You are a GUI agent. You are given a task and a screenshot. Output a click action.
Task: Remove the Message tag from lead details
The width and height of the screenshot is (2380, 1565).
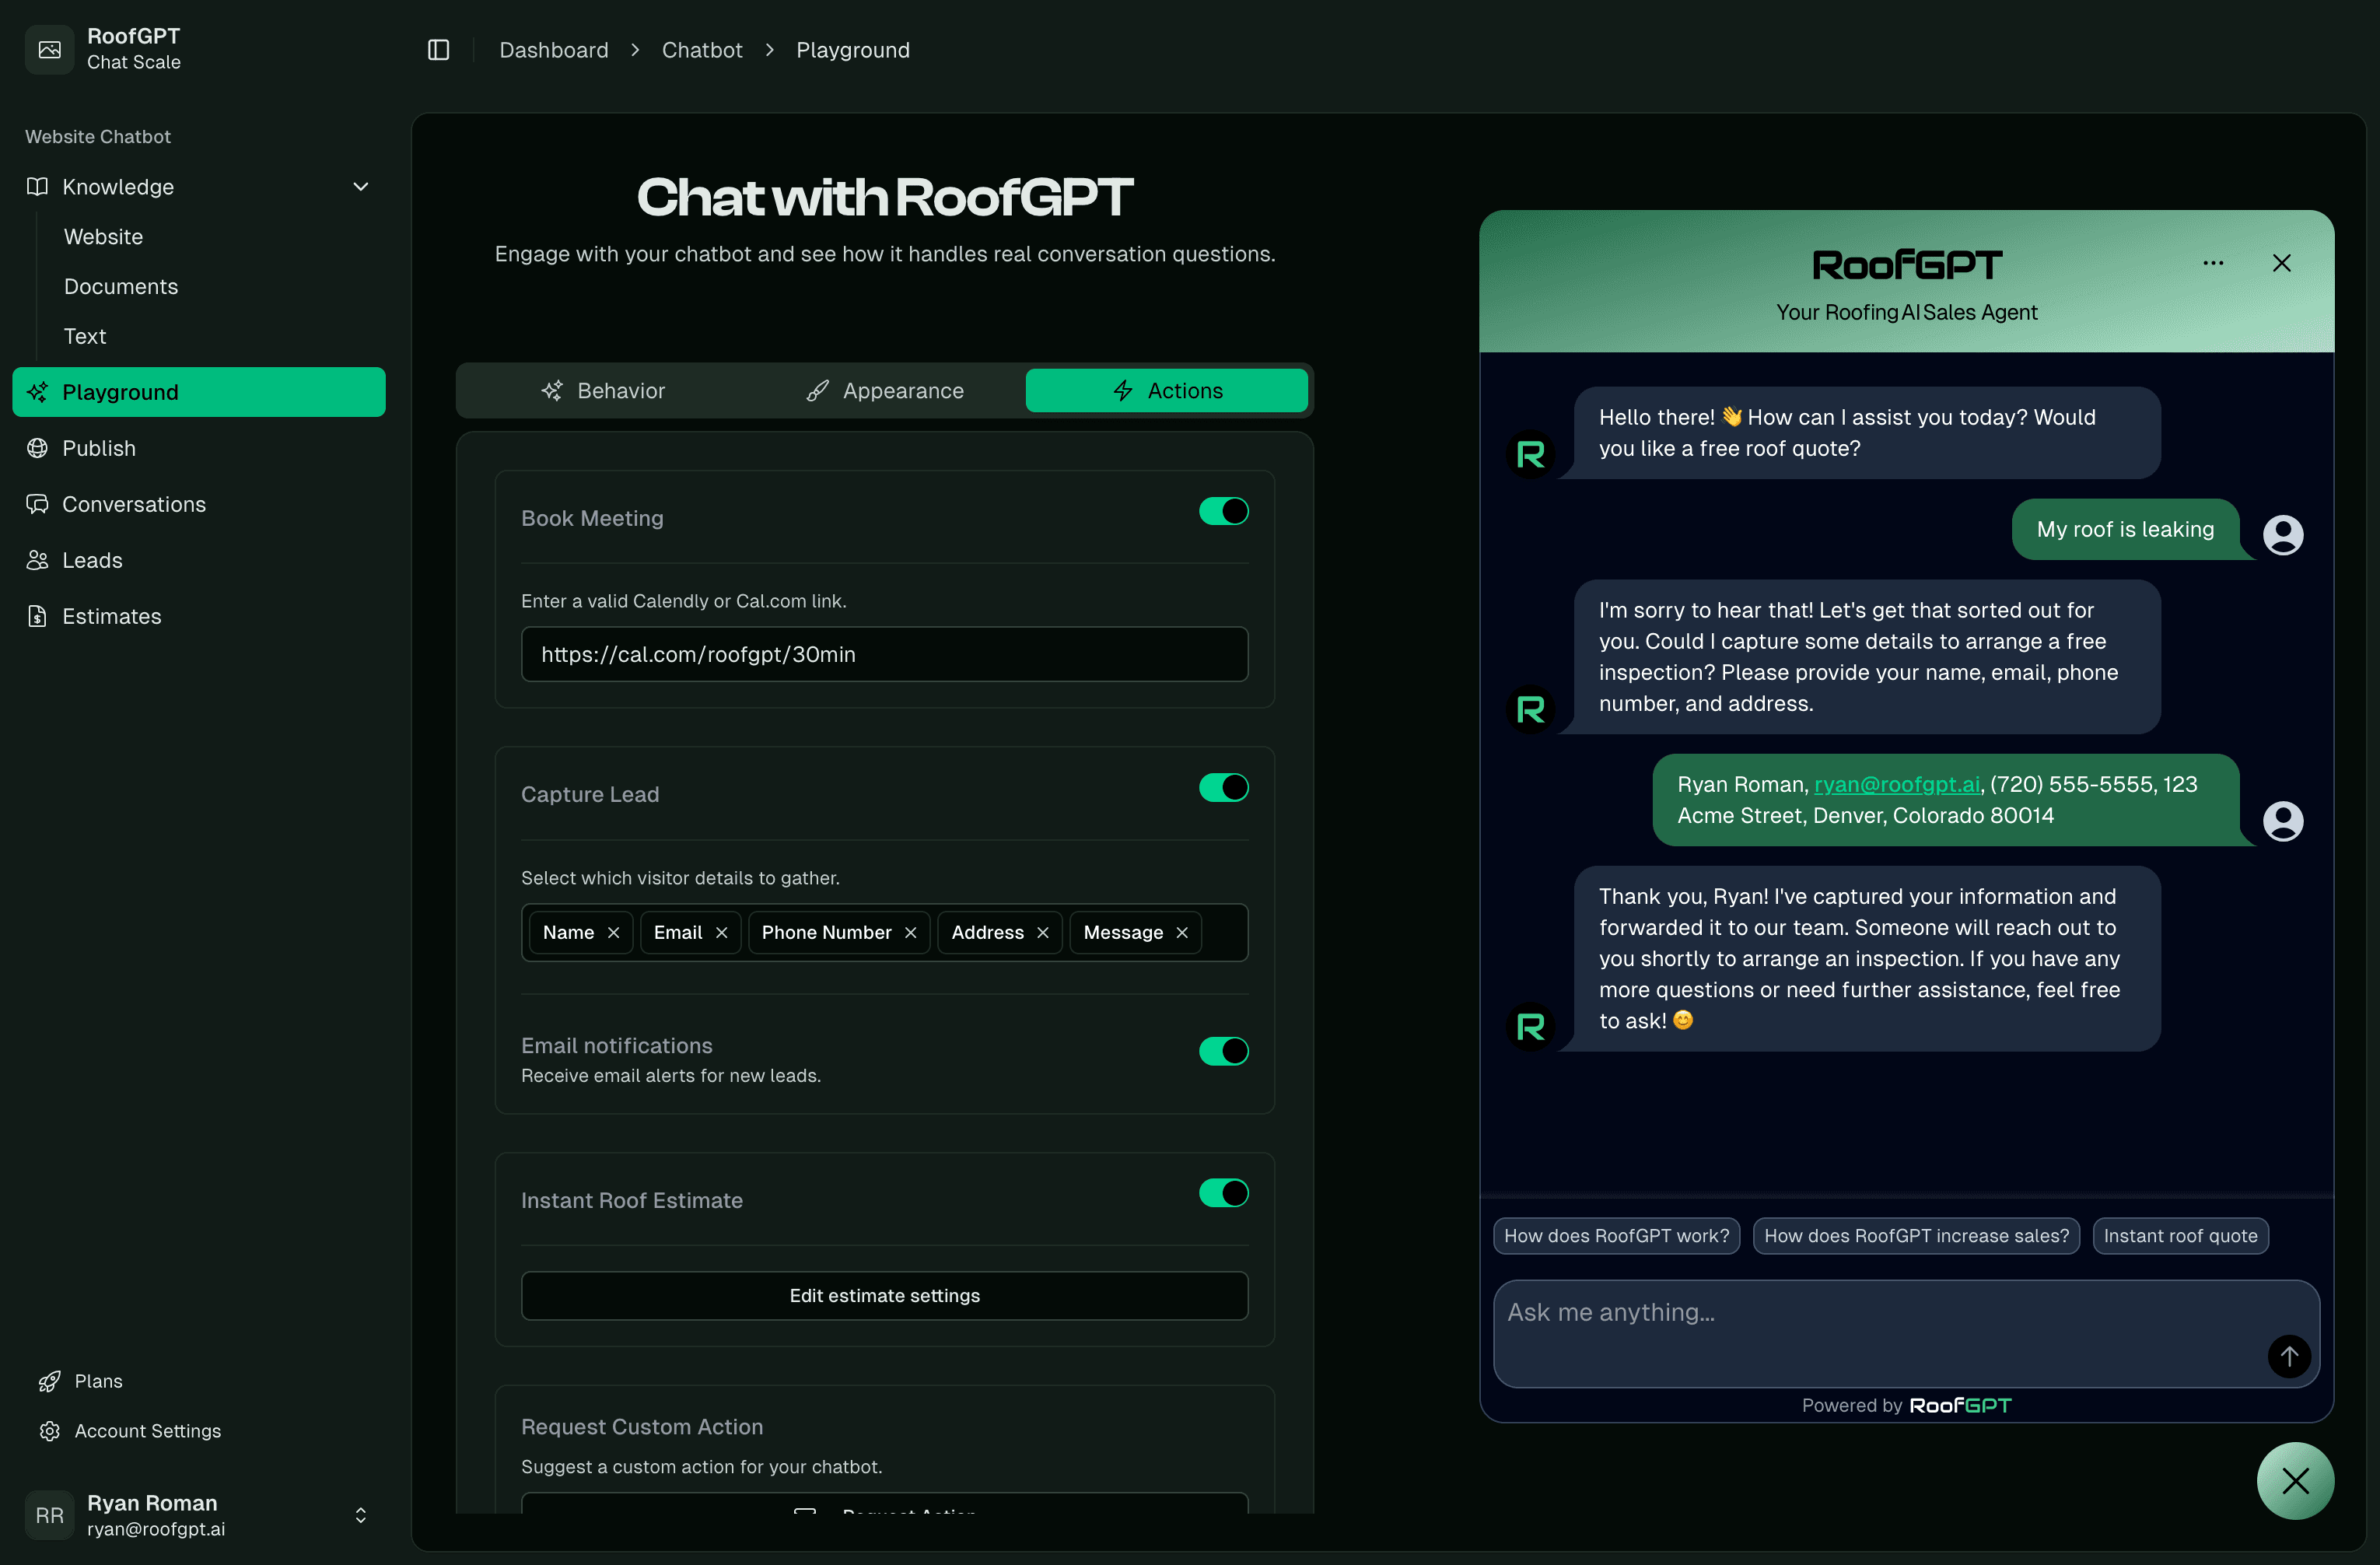[1182, 932]
